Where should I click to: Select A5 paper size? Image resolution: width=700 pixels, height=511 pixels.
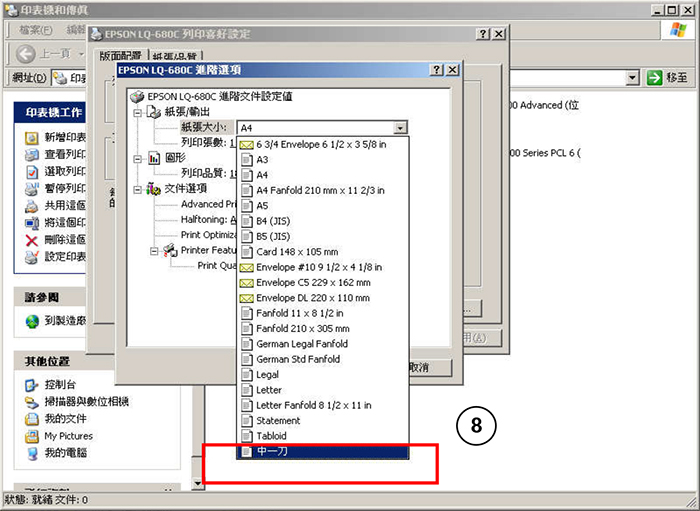322,206
